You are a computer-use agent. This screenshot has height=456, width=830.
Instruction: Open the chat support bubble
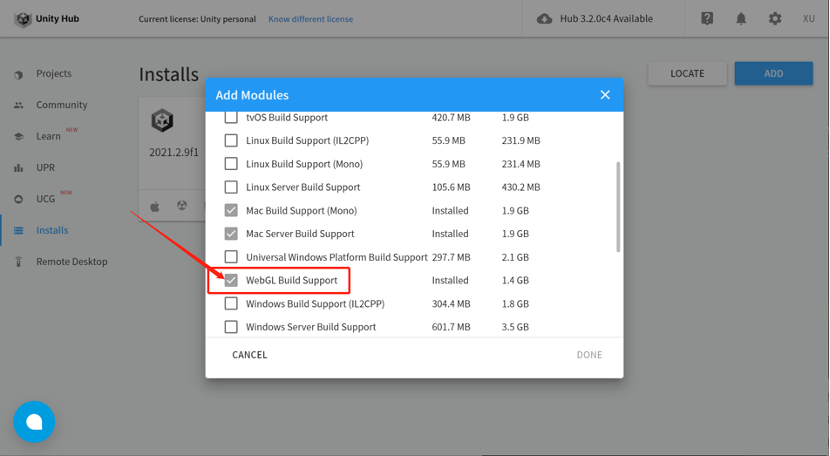(x=34, y=422)
